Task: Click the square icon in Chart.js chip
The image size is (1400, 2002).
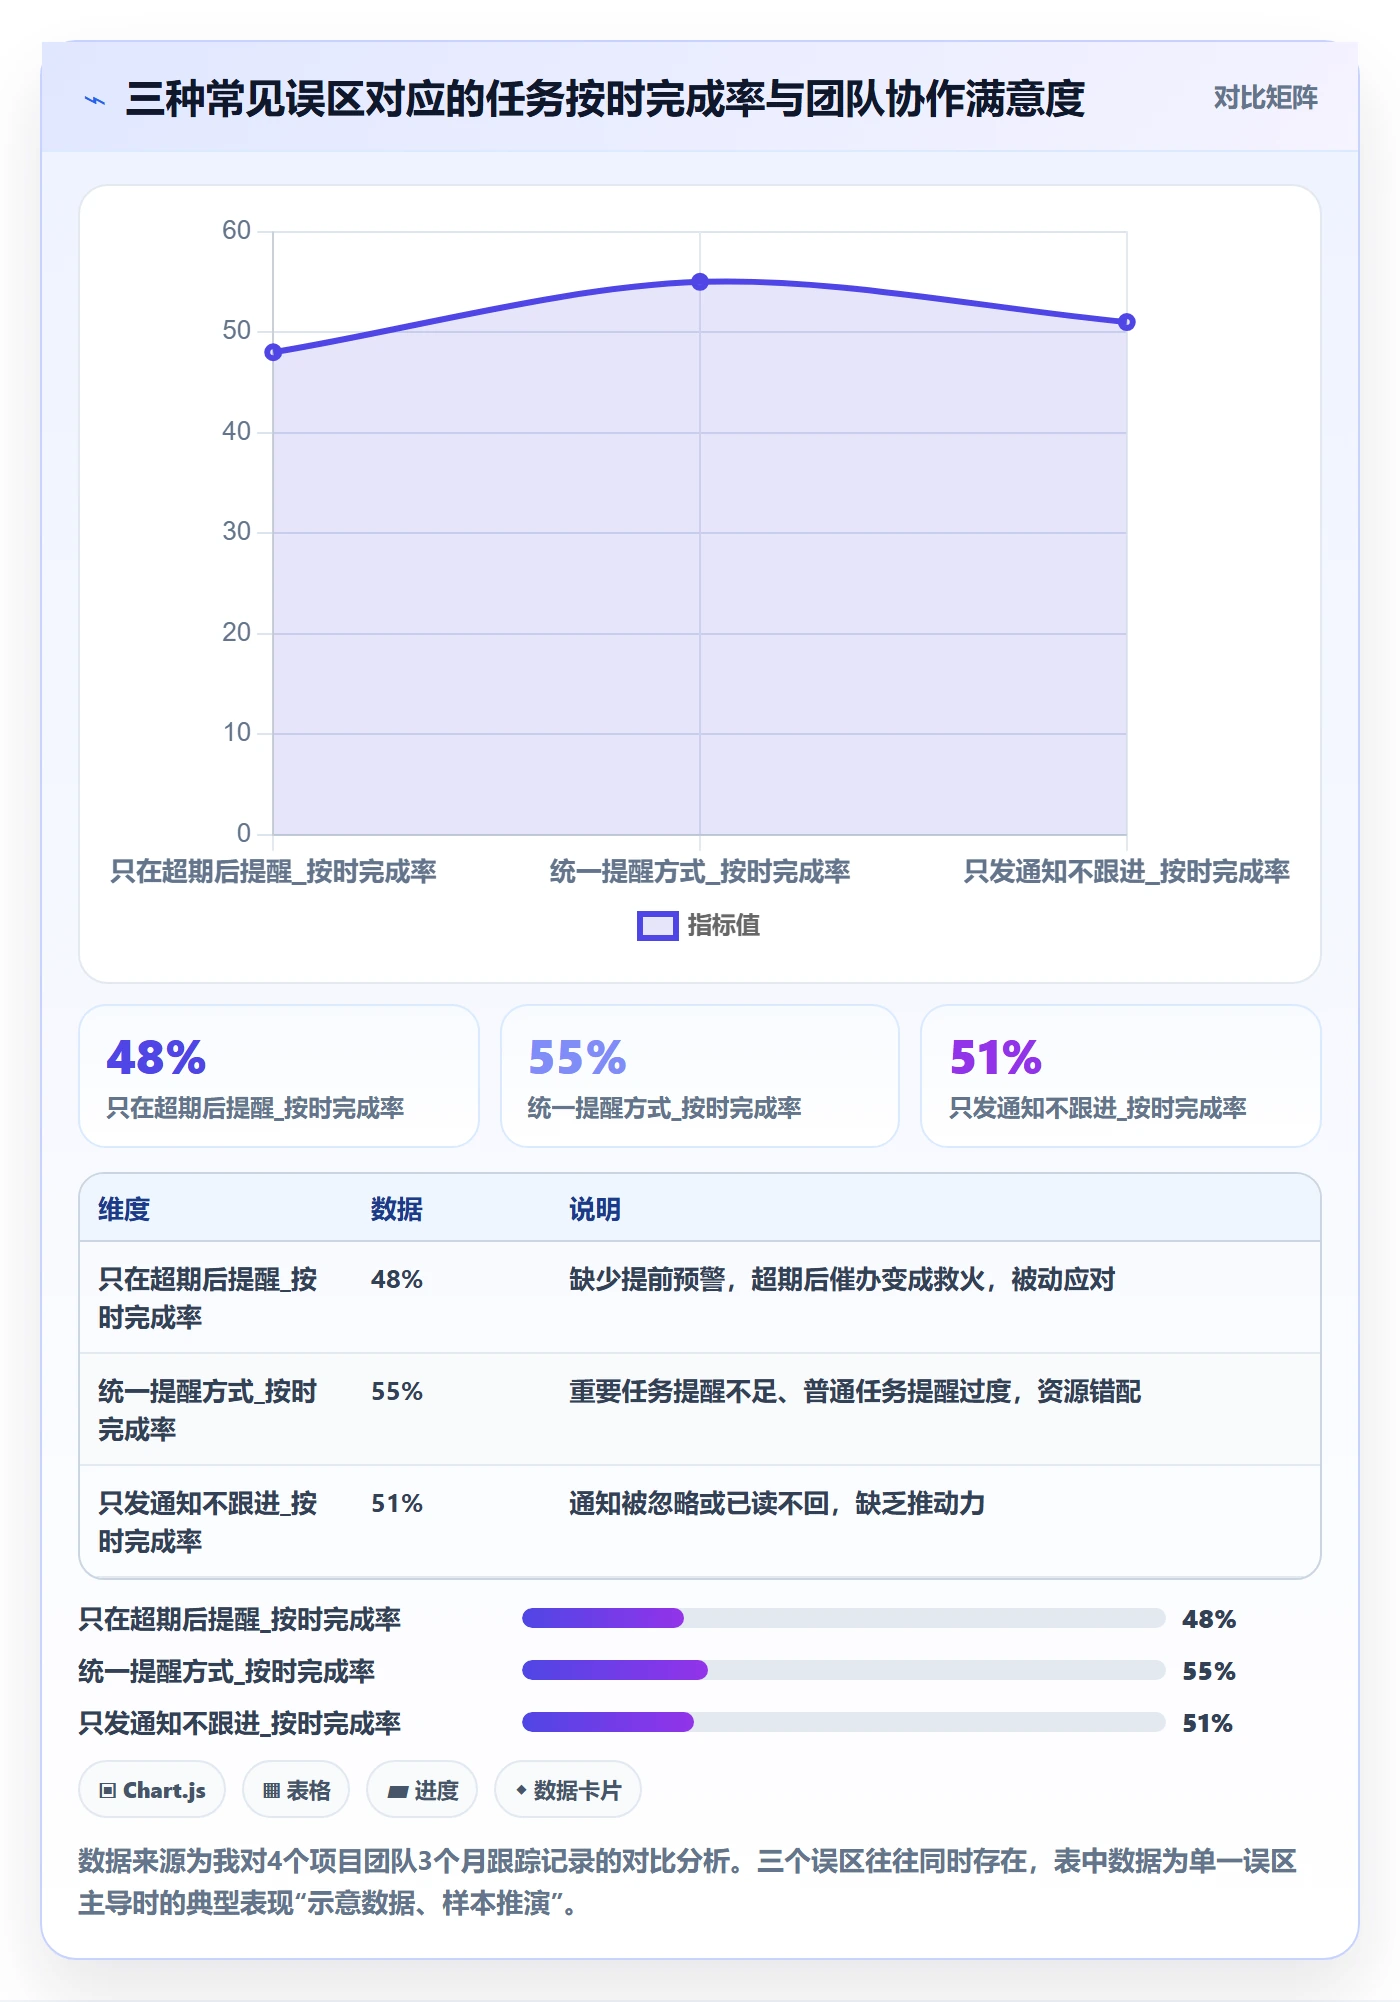Action: pos(108,1791)
